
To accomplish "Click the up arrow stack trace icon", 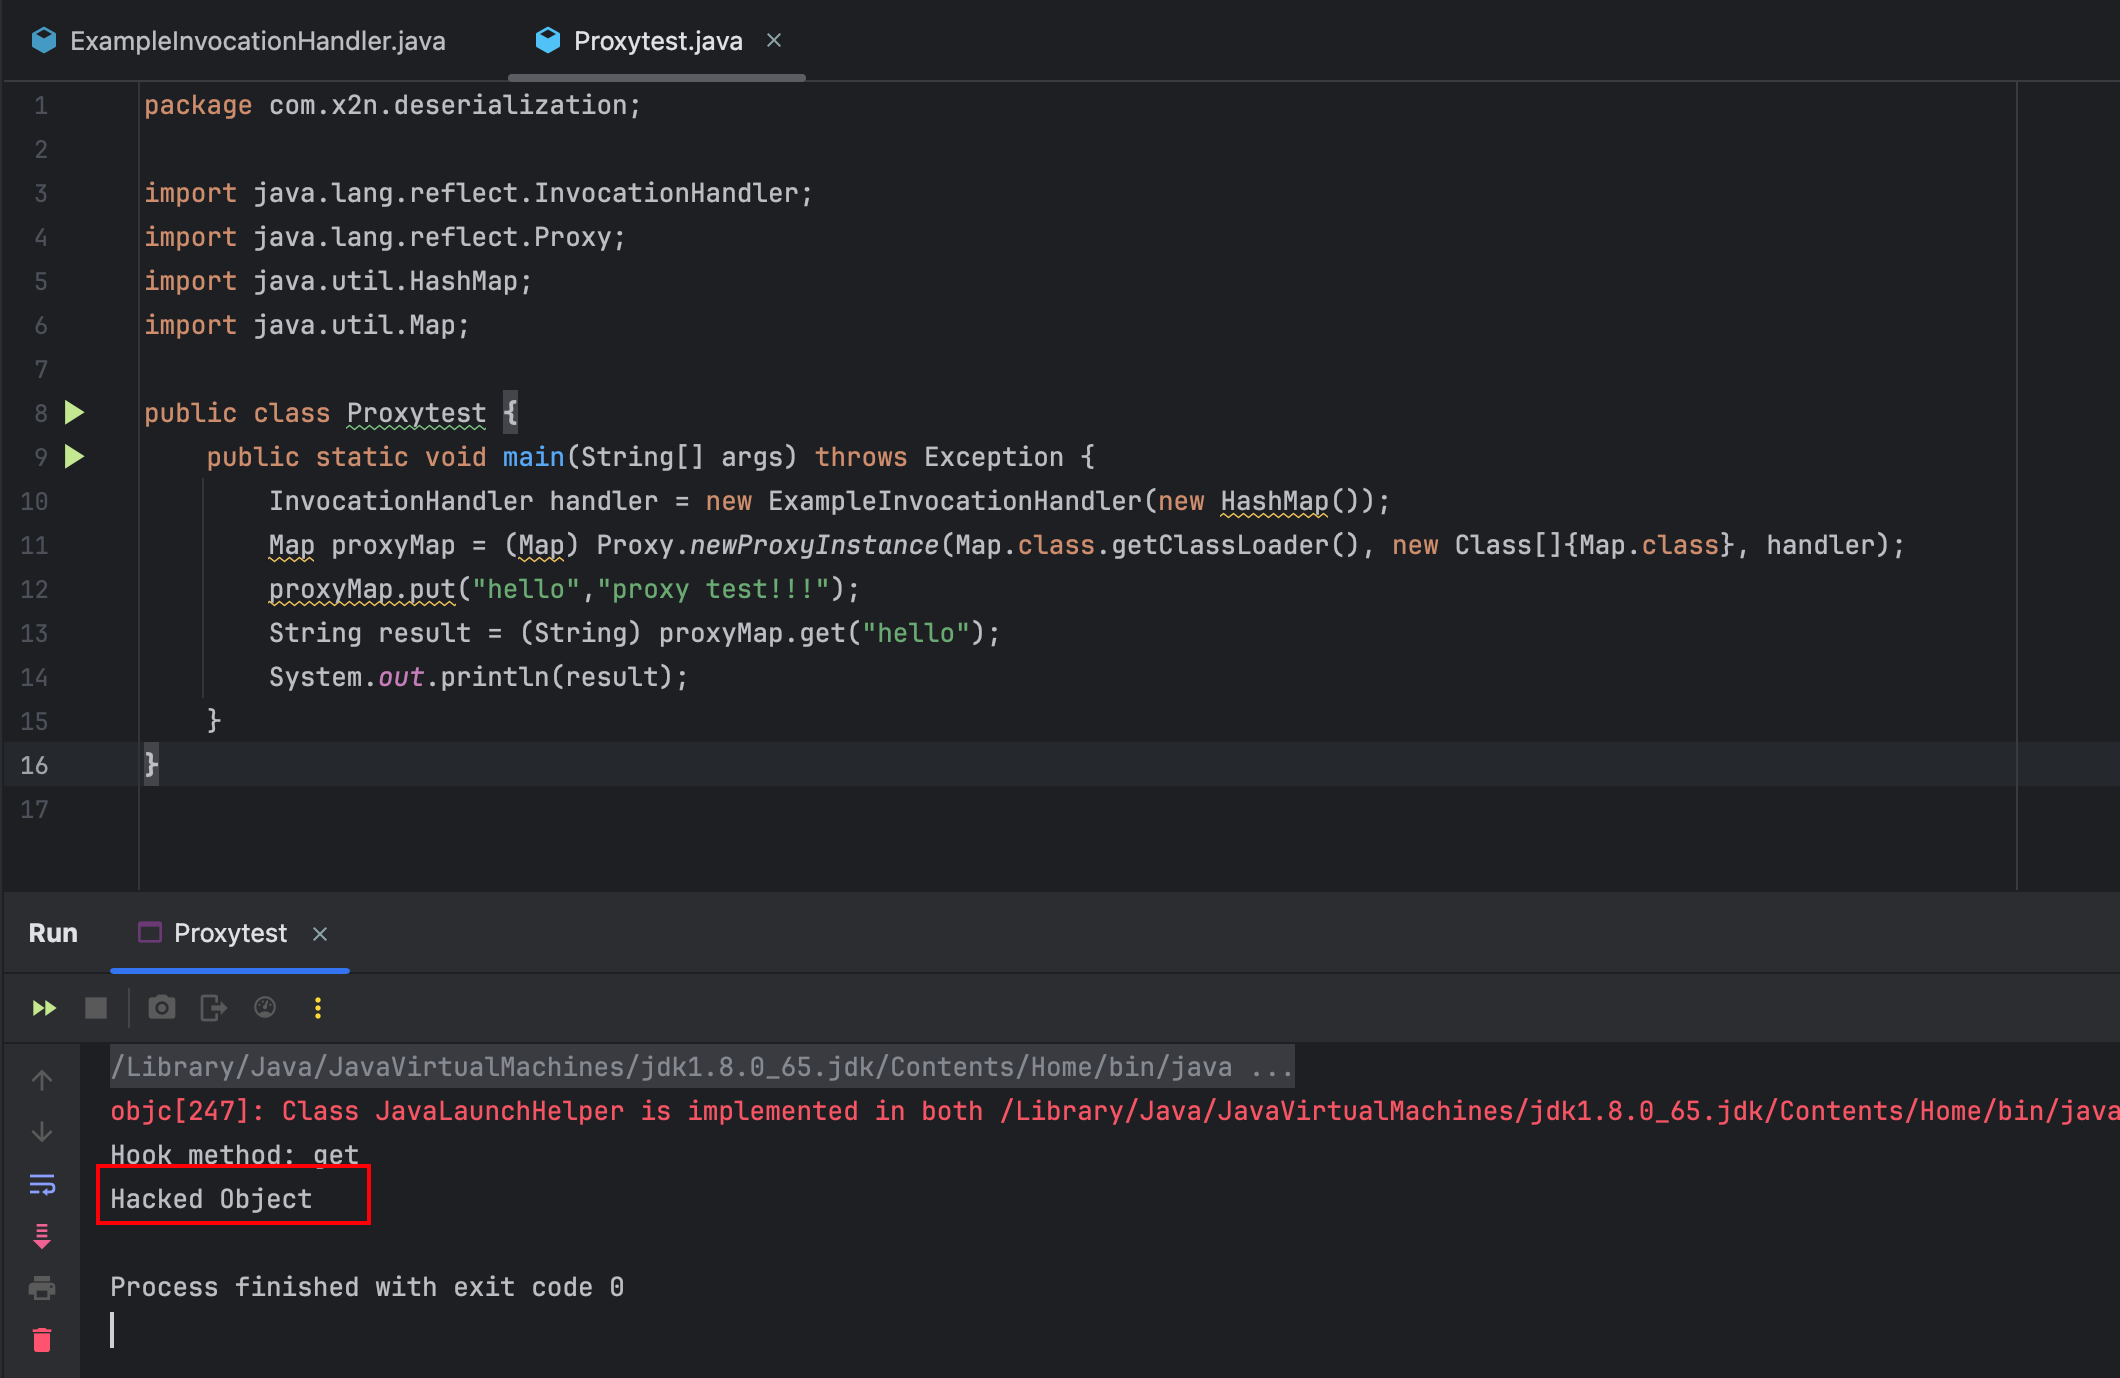I will [42, 1080].
